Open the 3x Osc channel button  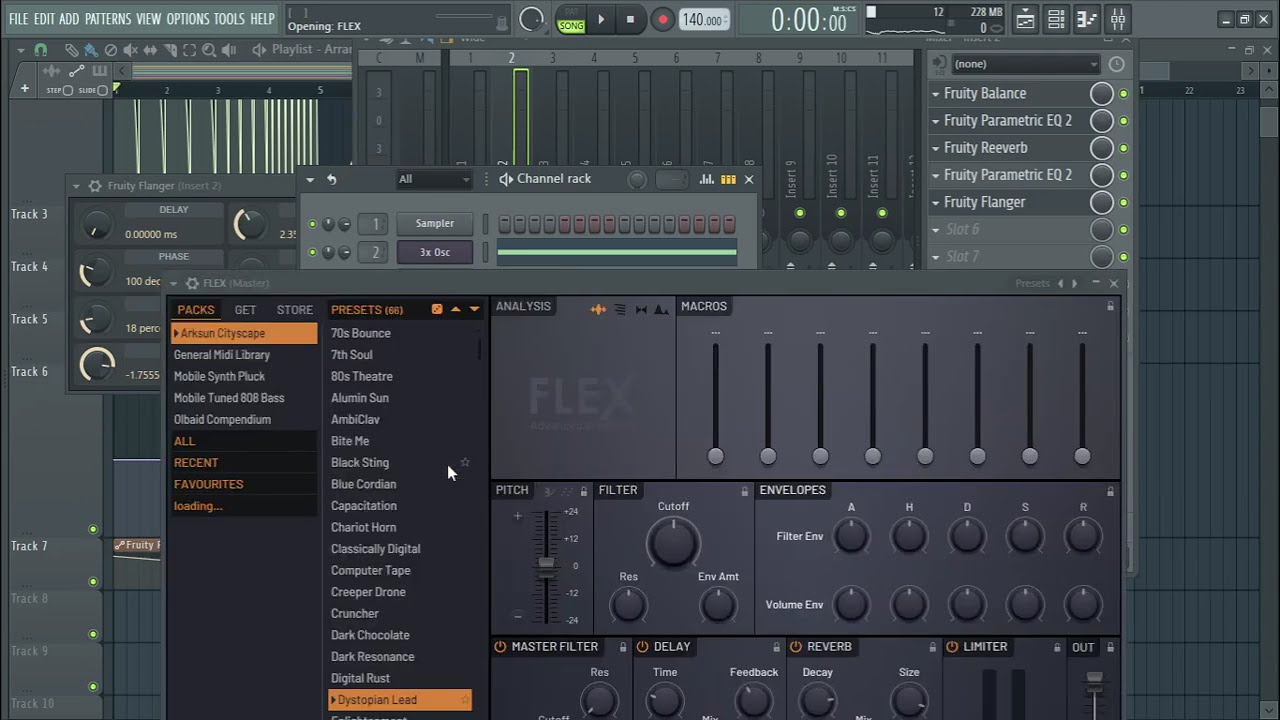click(435, 253)
